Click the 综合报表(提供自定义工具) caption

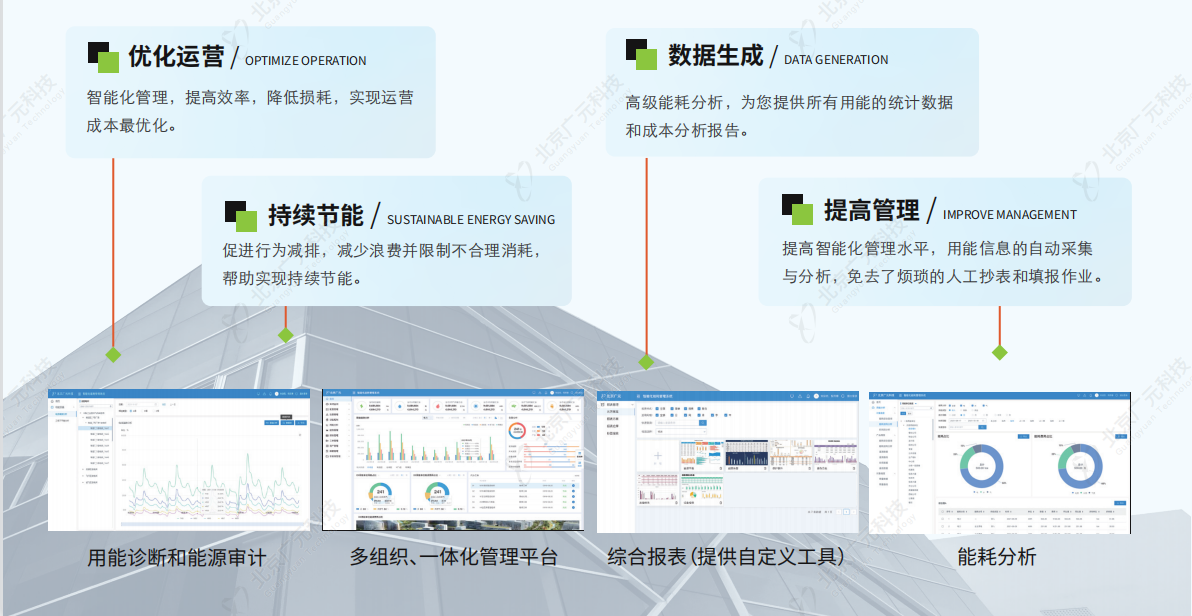click(726, 557)
